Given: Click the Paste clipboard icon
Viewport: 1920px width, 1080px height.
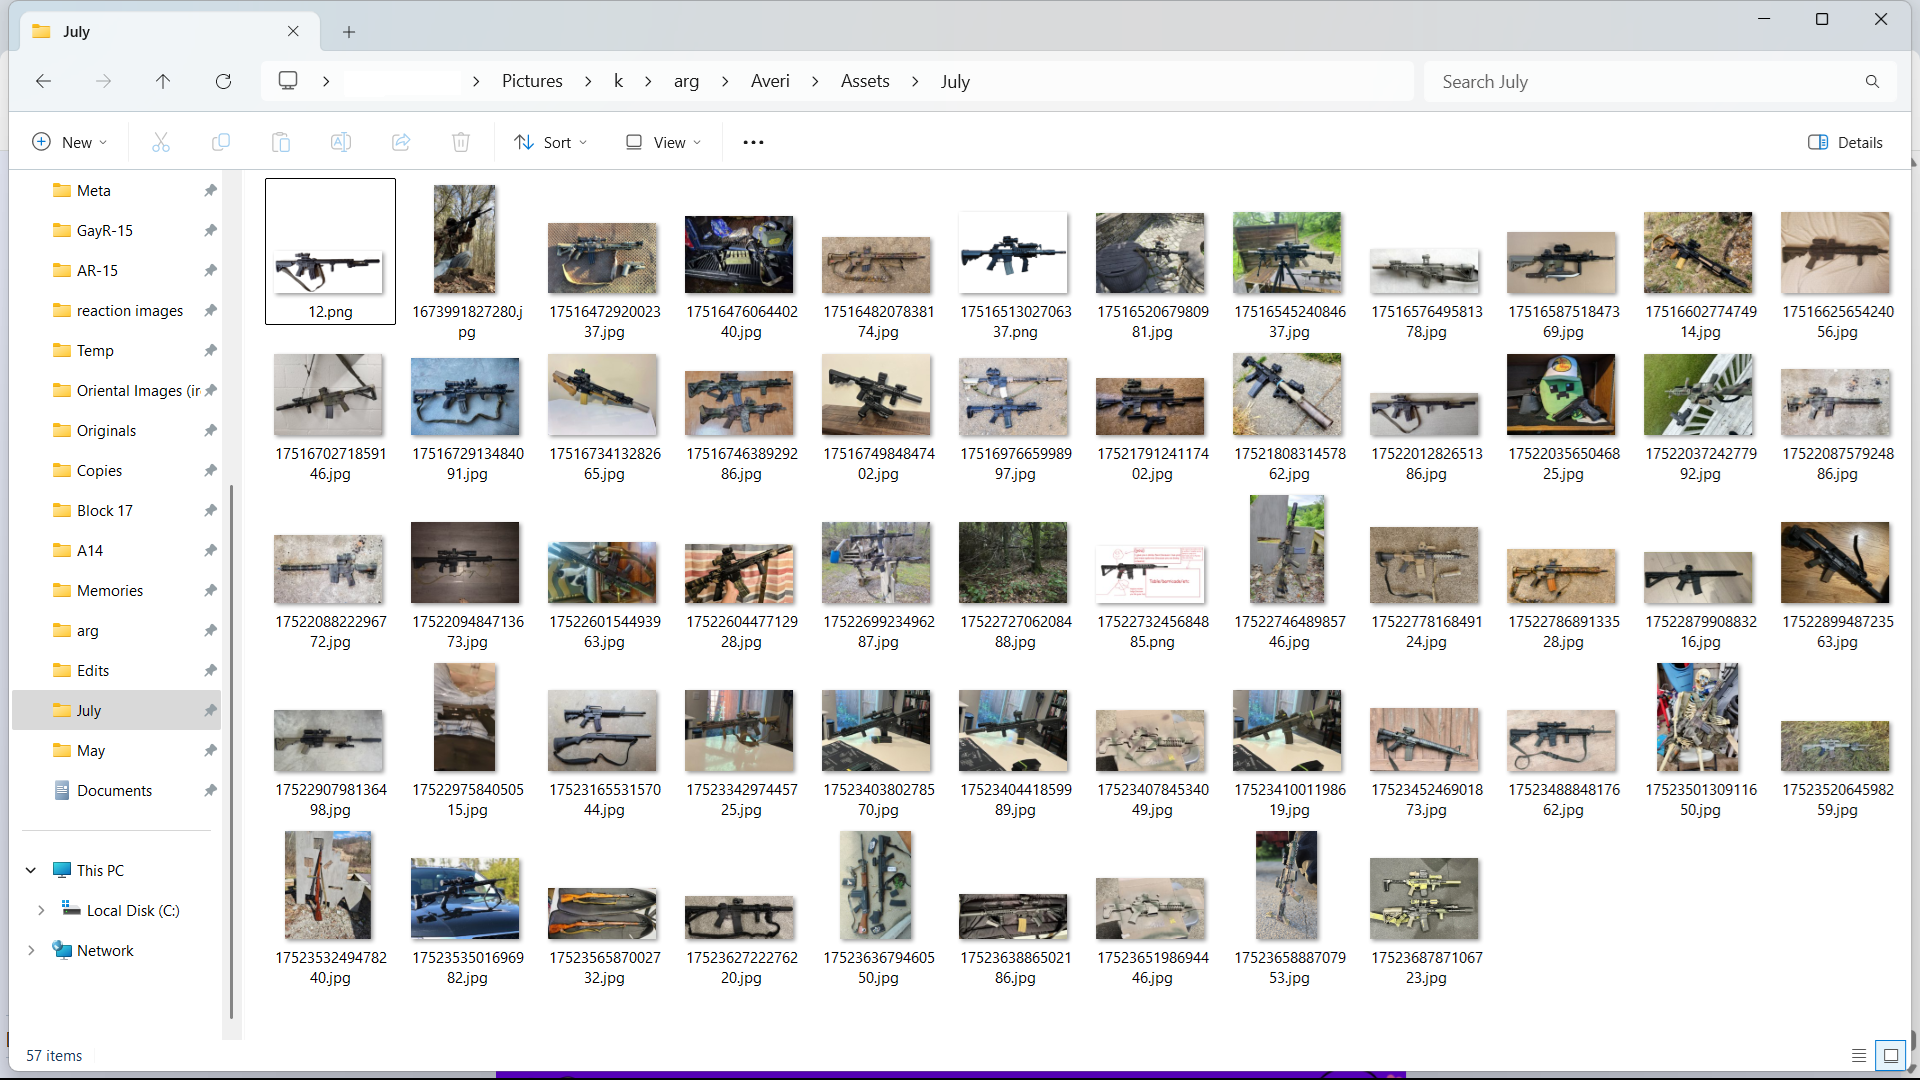Looking at the screenshot, I should [281, 142].
